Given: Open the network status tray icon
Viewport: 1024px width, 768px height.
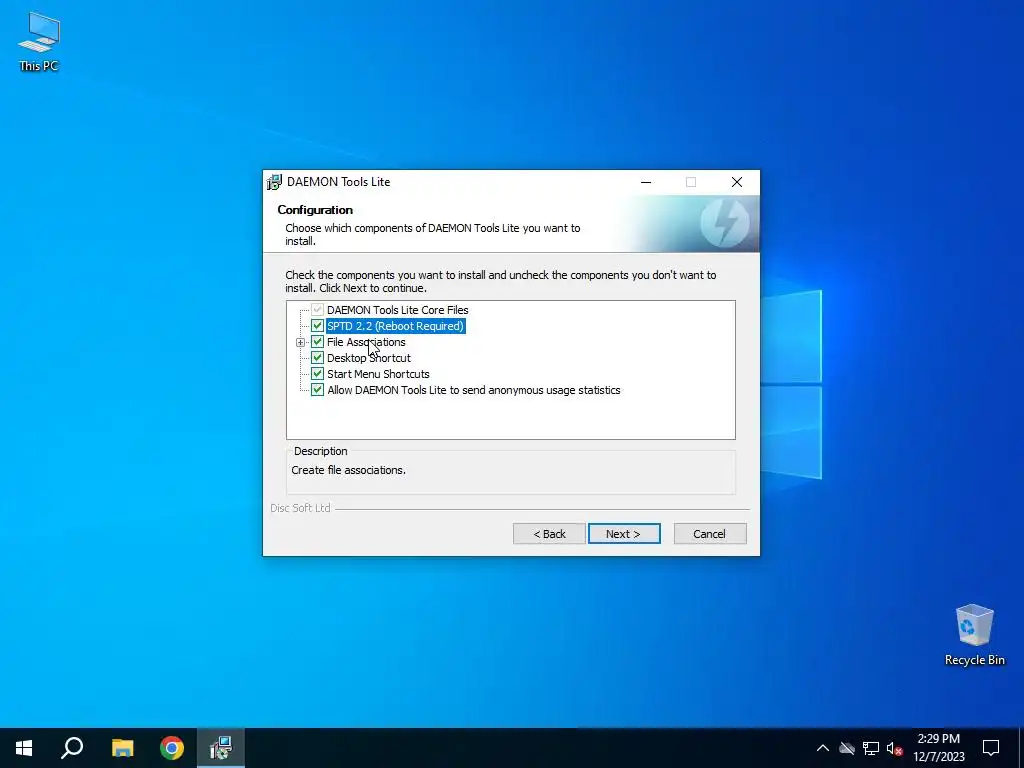Looking at the screenshot, I should 871,748.
